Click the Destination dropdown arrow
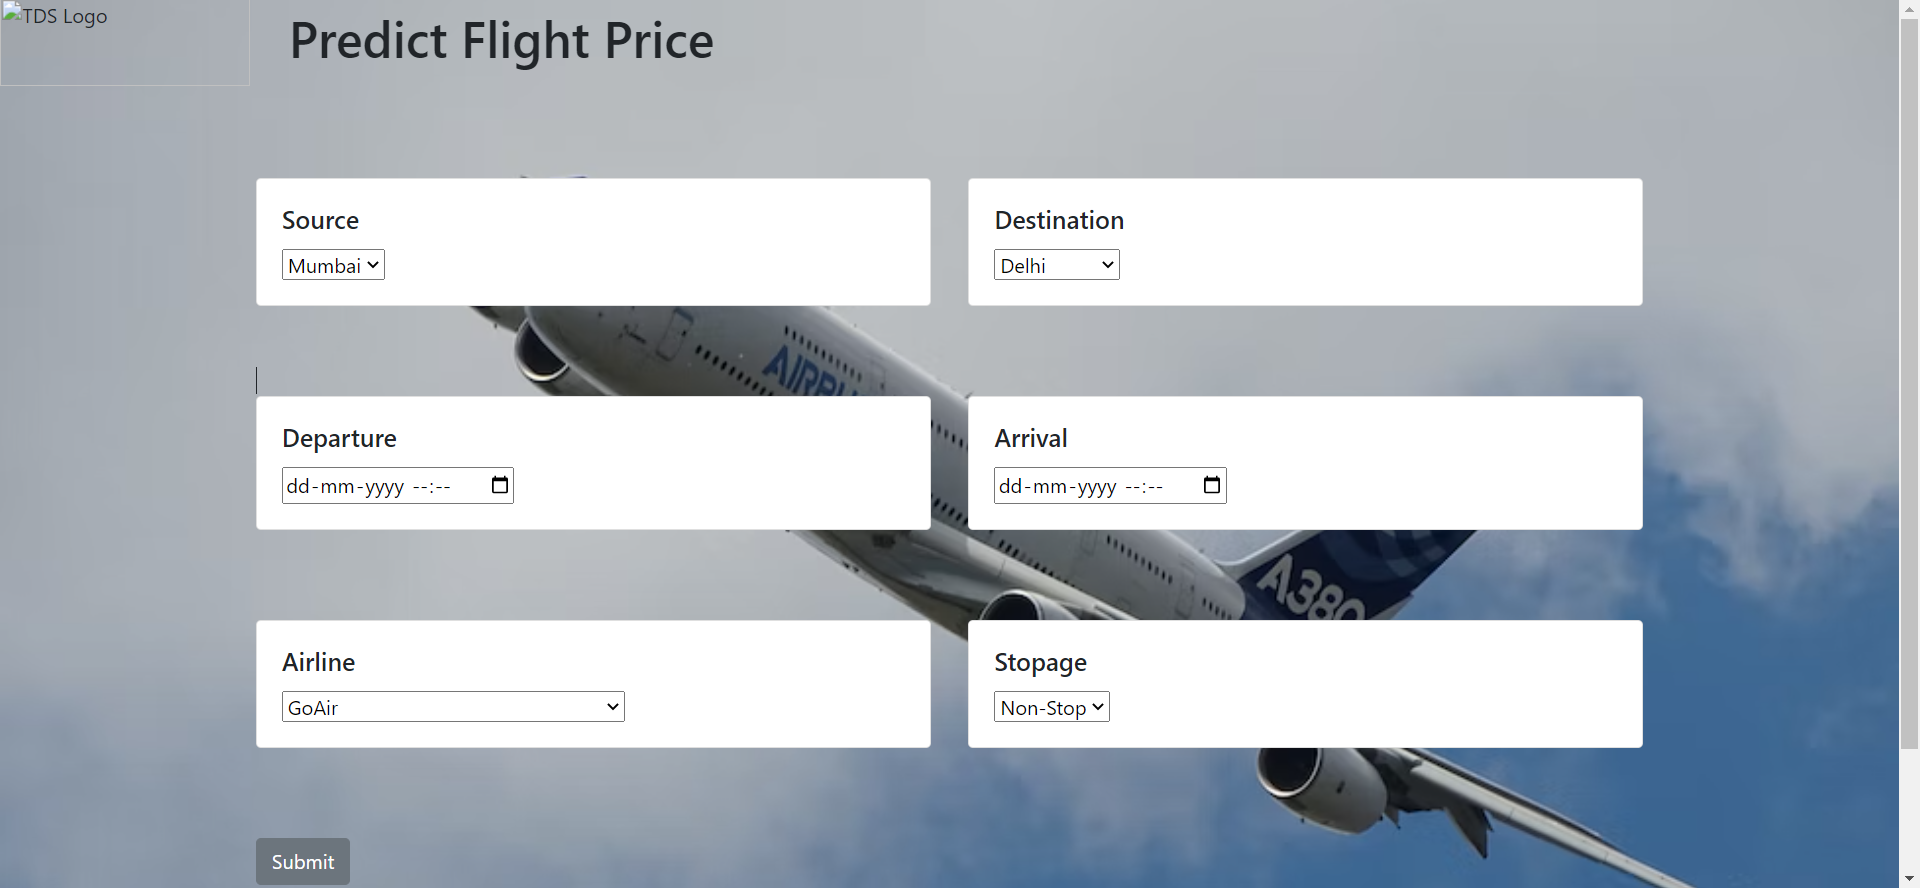This screenshot has height=888, width=1920. click(x=1106, y=264)
